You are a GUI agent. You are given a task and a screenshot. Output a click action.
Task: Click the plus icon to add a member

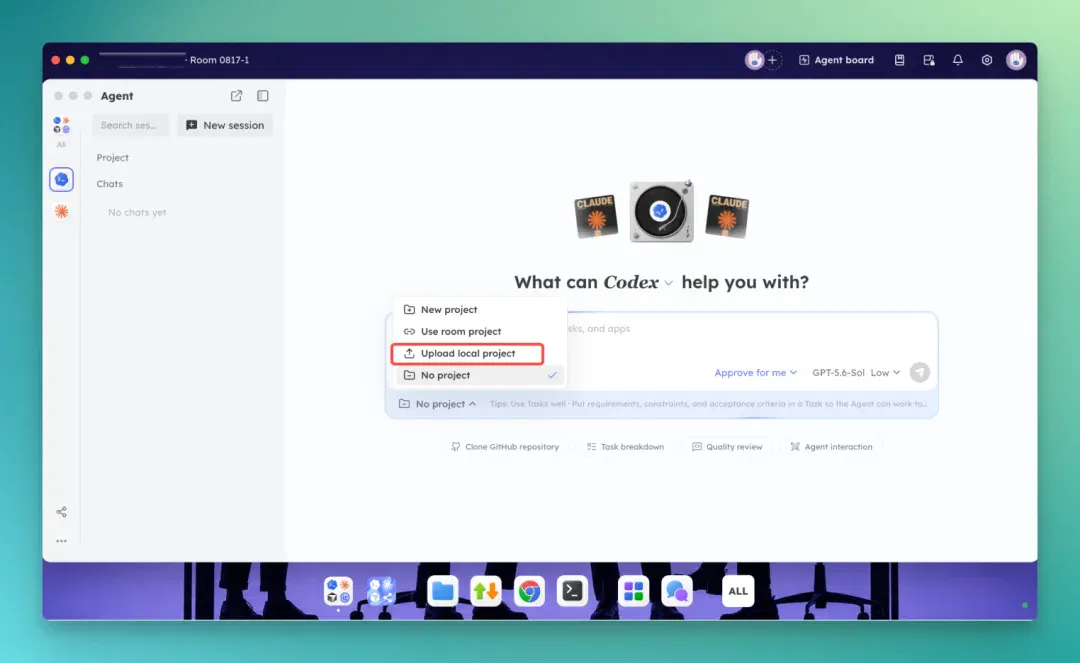[x=773, y=60]
